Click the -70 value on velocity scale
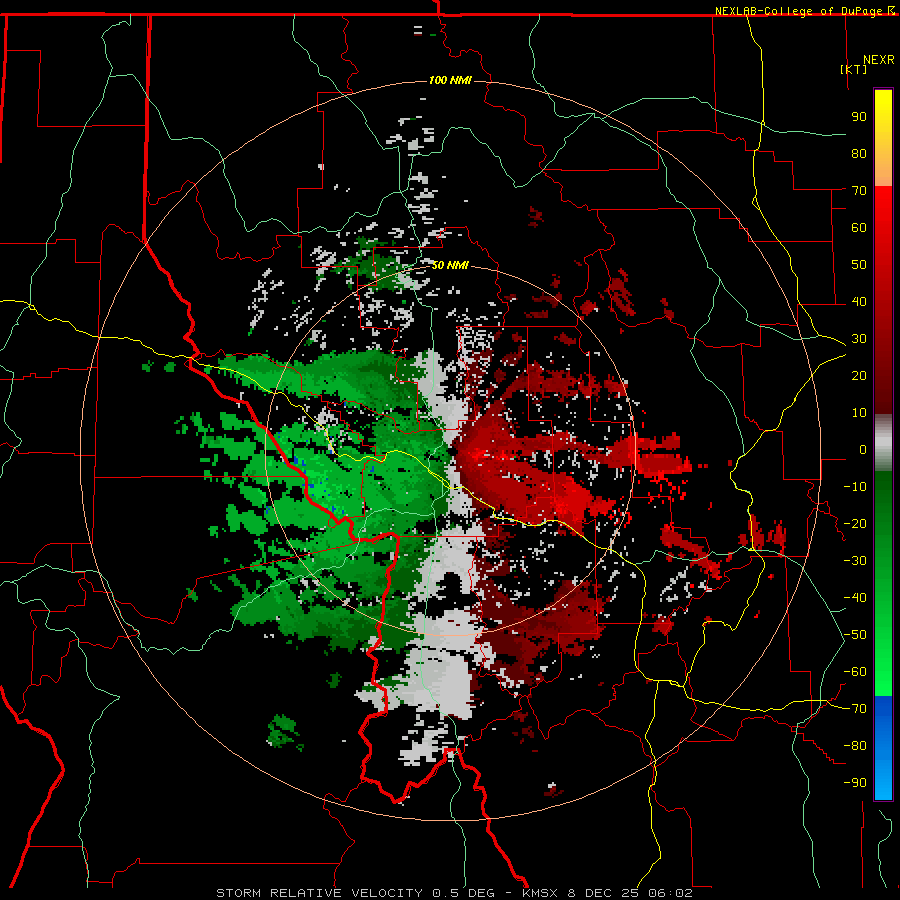 [855, 709]
